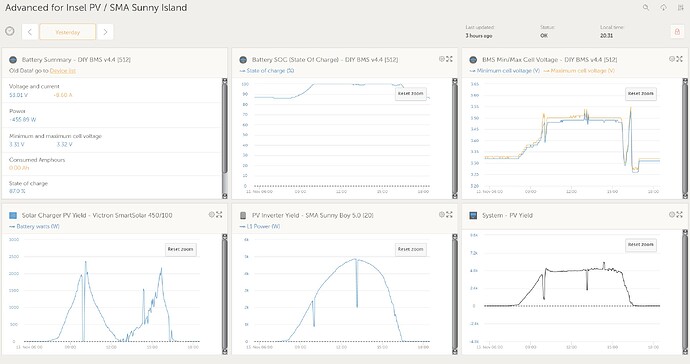The image size is (690, 364).
Task: Select the 3.31 V minimum cell voltage
Action: (x=17, y=144)
